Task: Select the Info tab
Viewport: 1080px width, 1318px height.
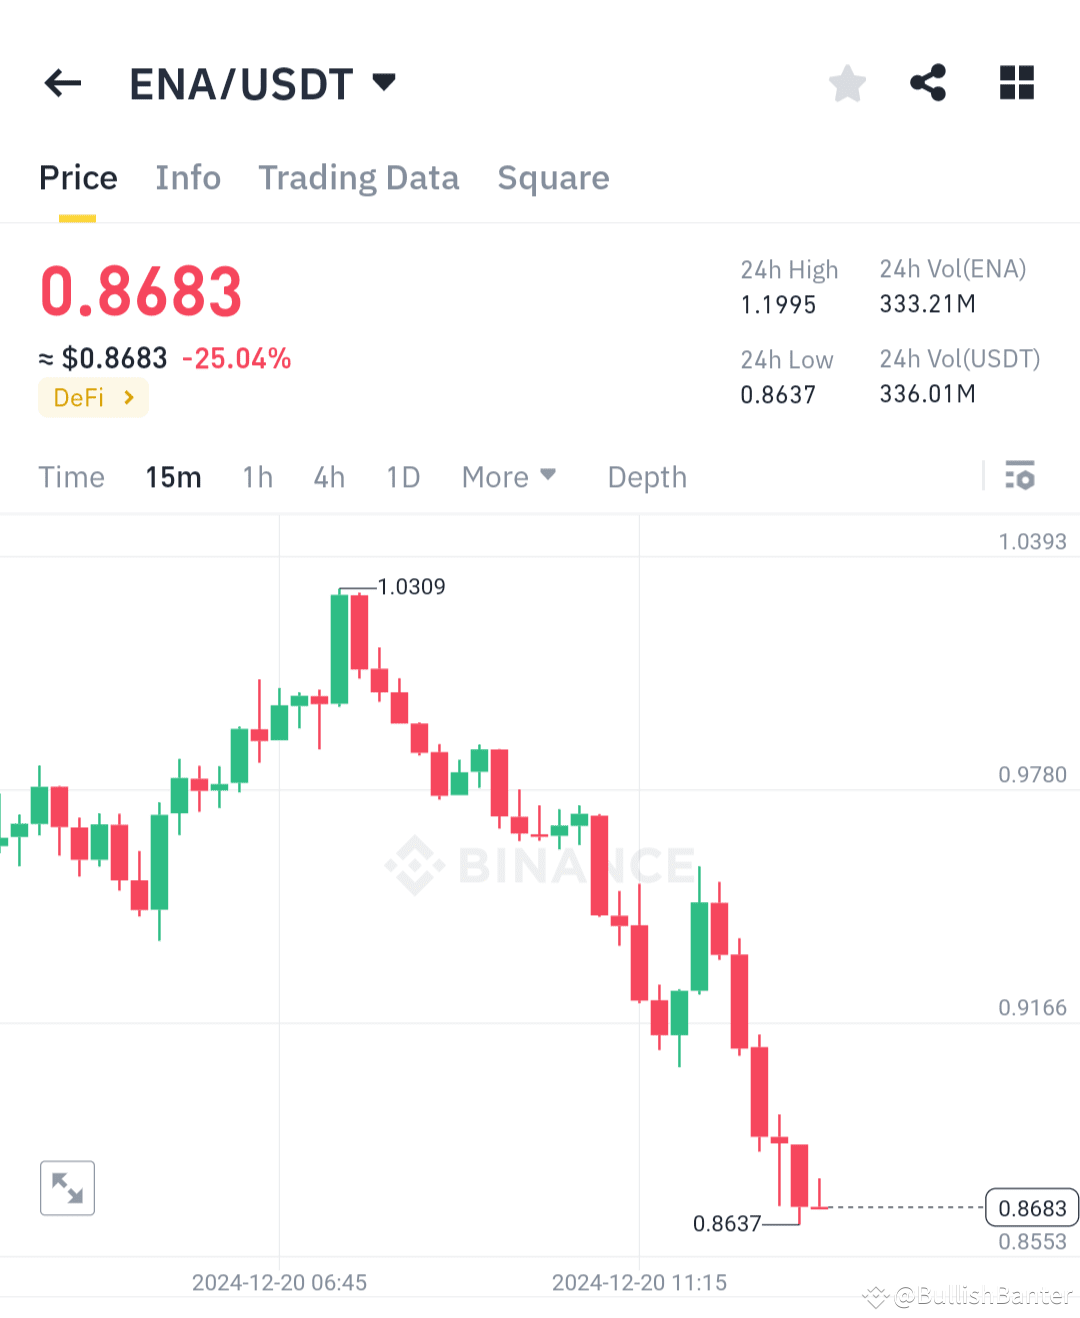Action: pyautogui.click(x=188, y=178)
